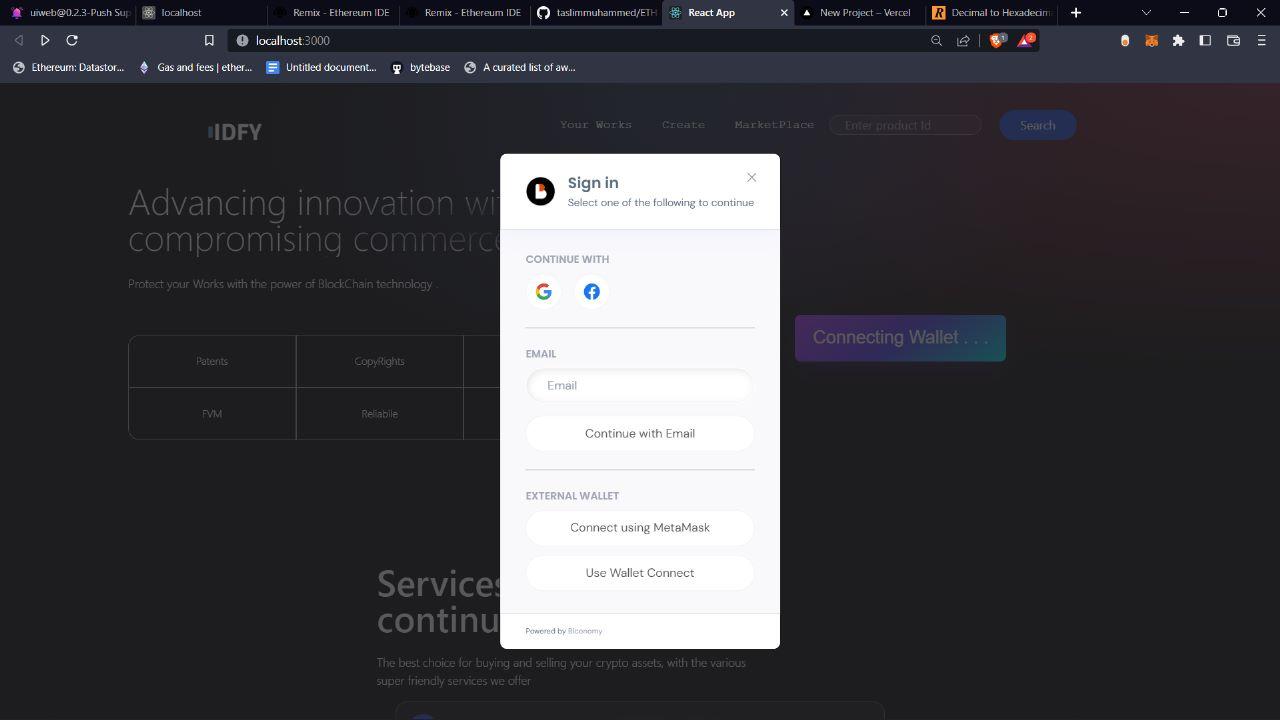Click Continue with Email button
The image size is (1280, 720).
(x=640, y=433)
